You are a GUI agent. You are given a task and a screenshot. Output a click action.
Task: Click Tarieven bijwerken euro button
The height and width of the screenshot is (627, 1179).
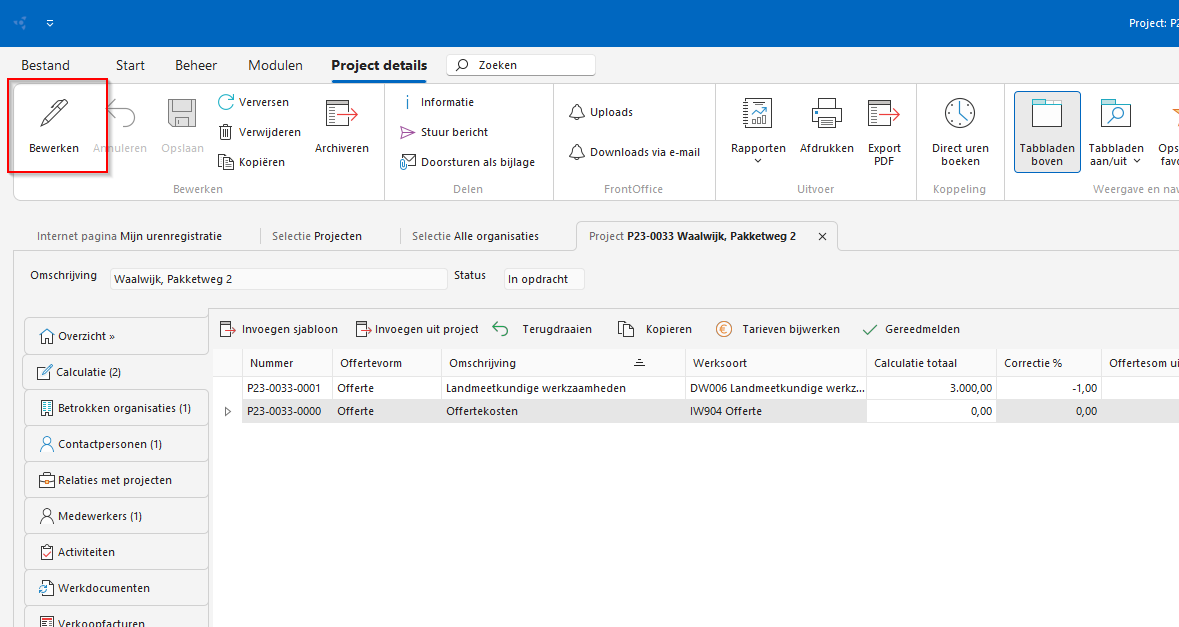click(777, 329)
